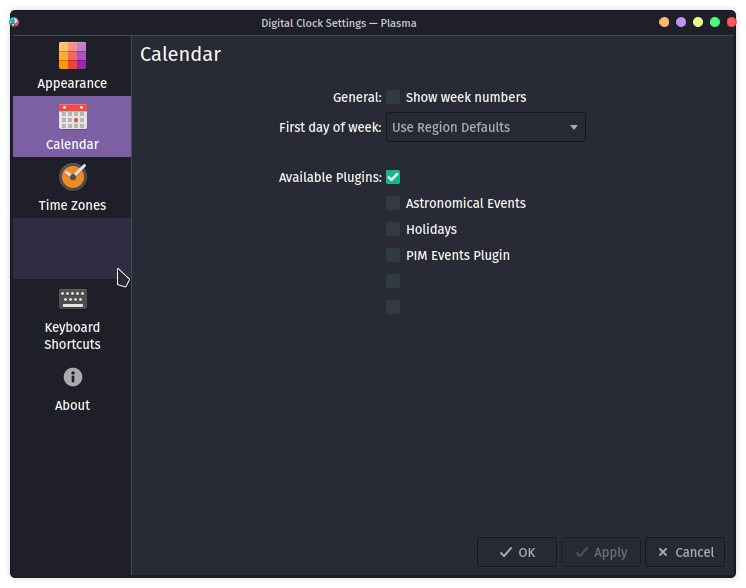Enable the Astronomical Events plugin
746x588 pixels.
click(393, 203)
